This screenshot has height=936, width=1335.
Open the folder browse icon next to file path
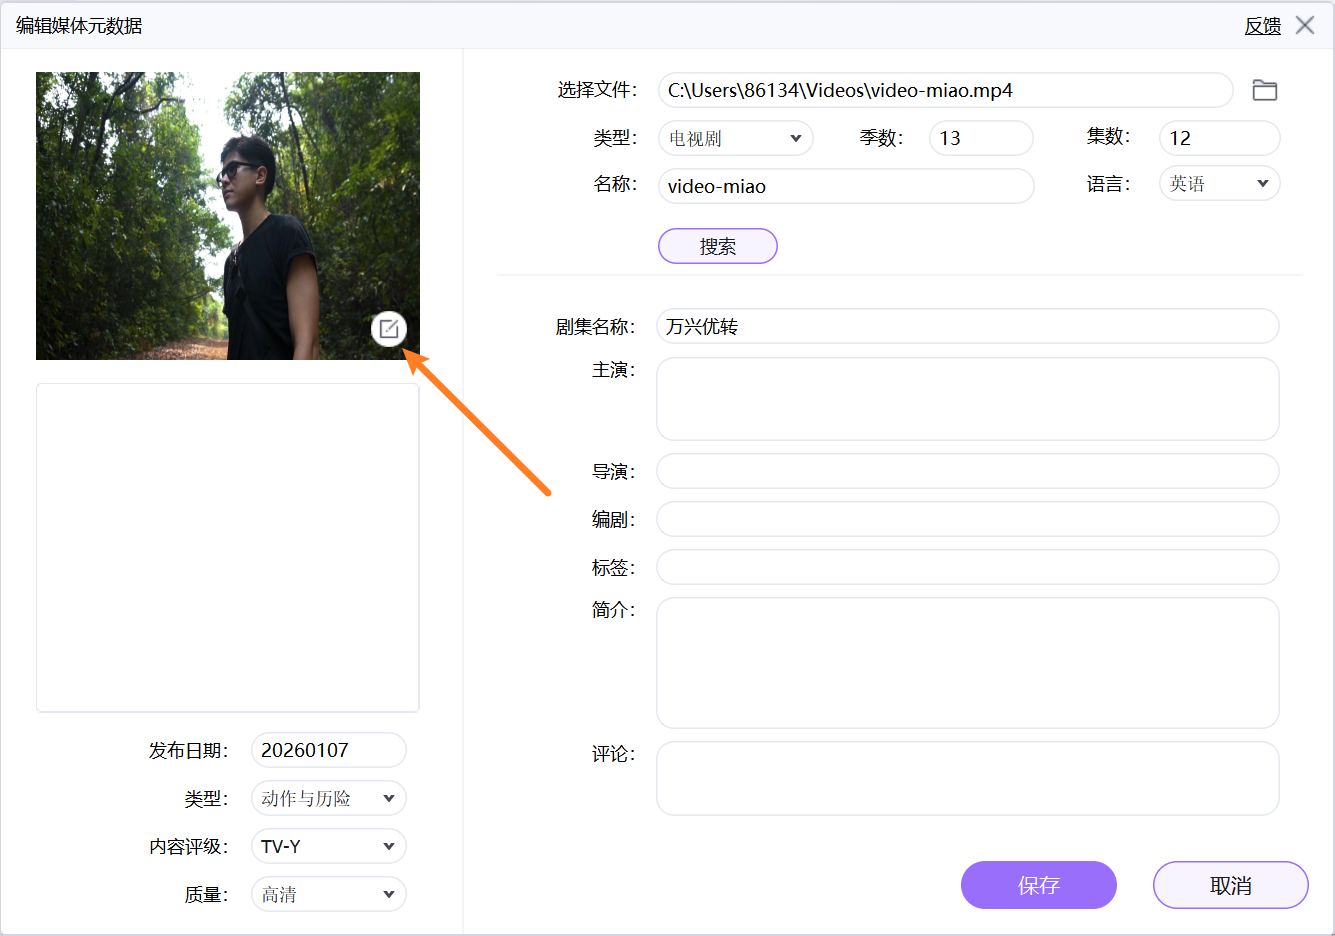click(x=1265, y=90)
